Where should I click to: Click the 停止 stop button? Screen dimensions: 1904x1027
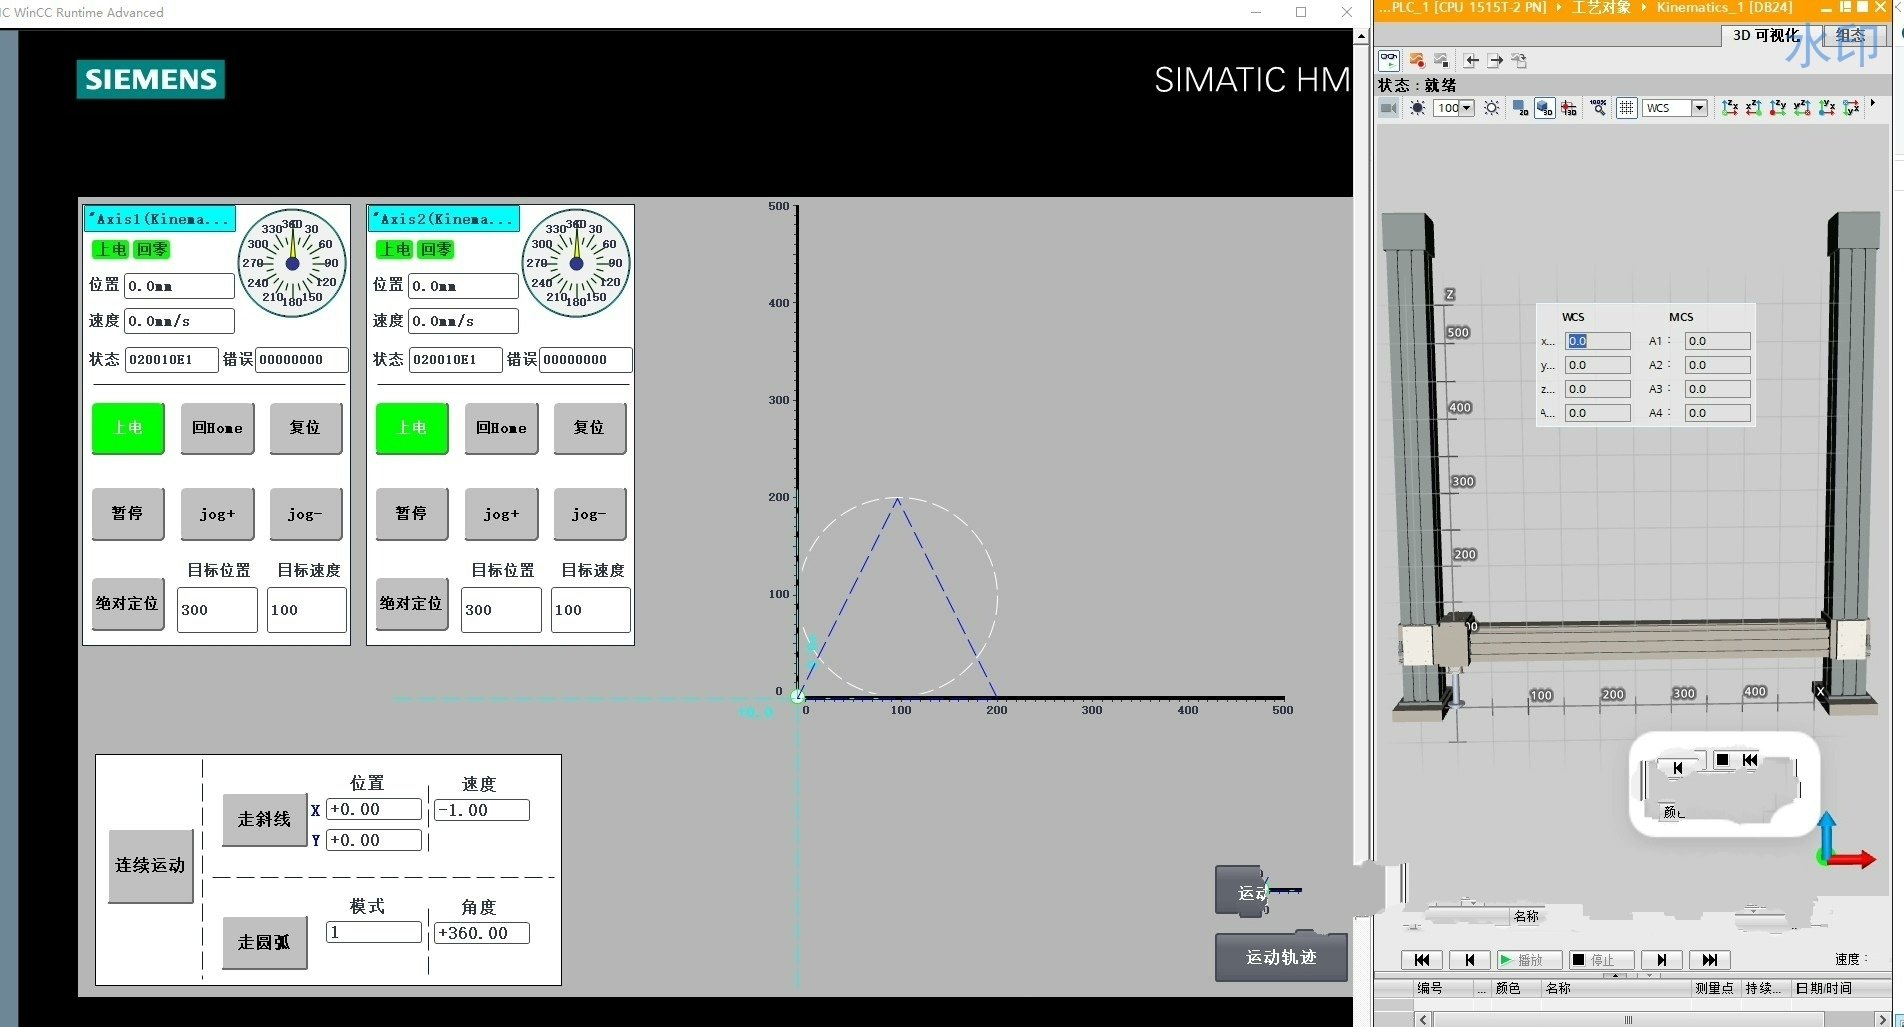[1601, 960]
